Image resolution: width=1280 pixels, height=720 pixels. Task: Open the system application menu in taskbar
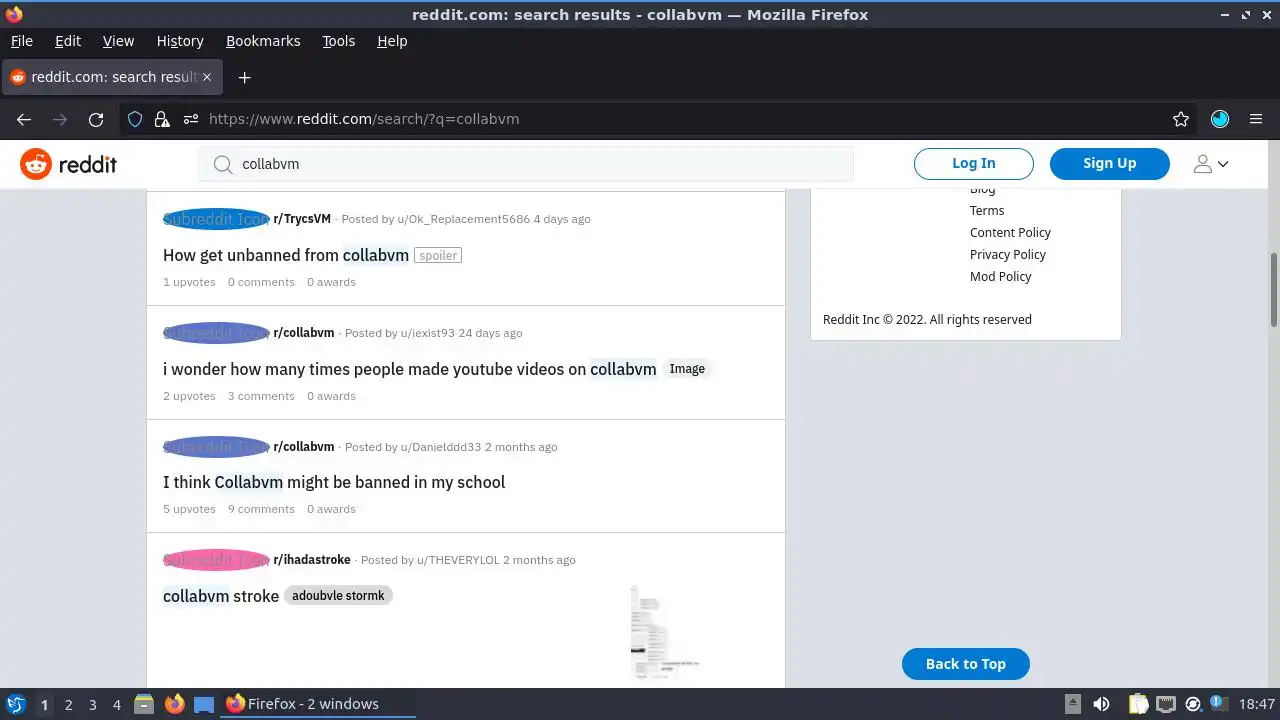click(16, 704)
